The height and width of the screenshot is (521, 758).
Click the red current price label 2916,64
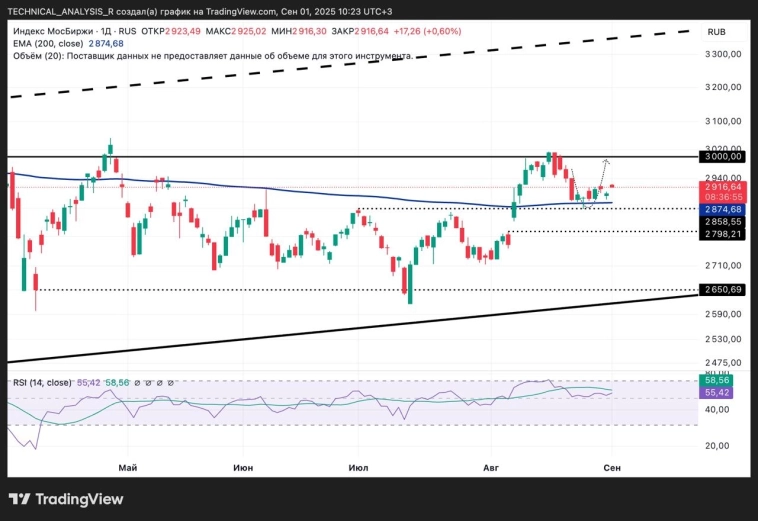click(x=723, y=187)
